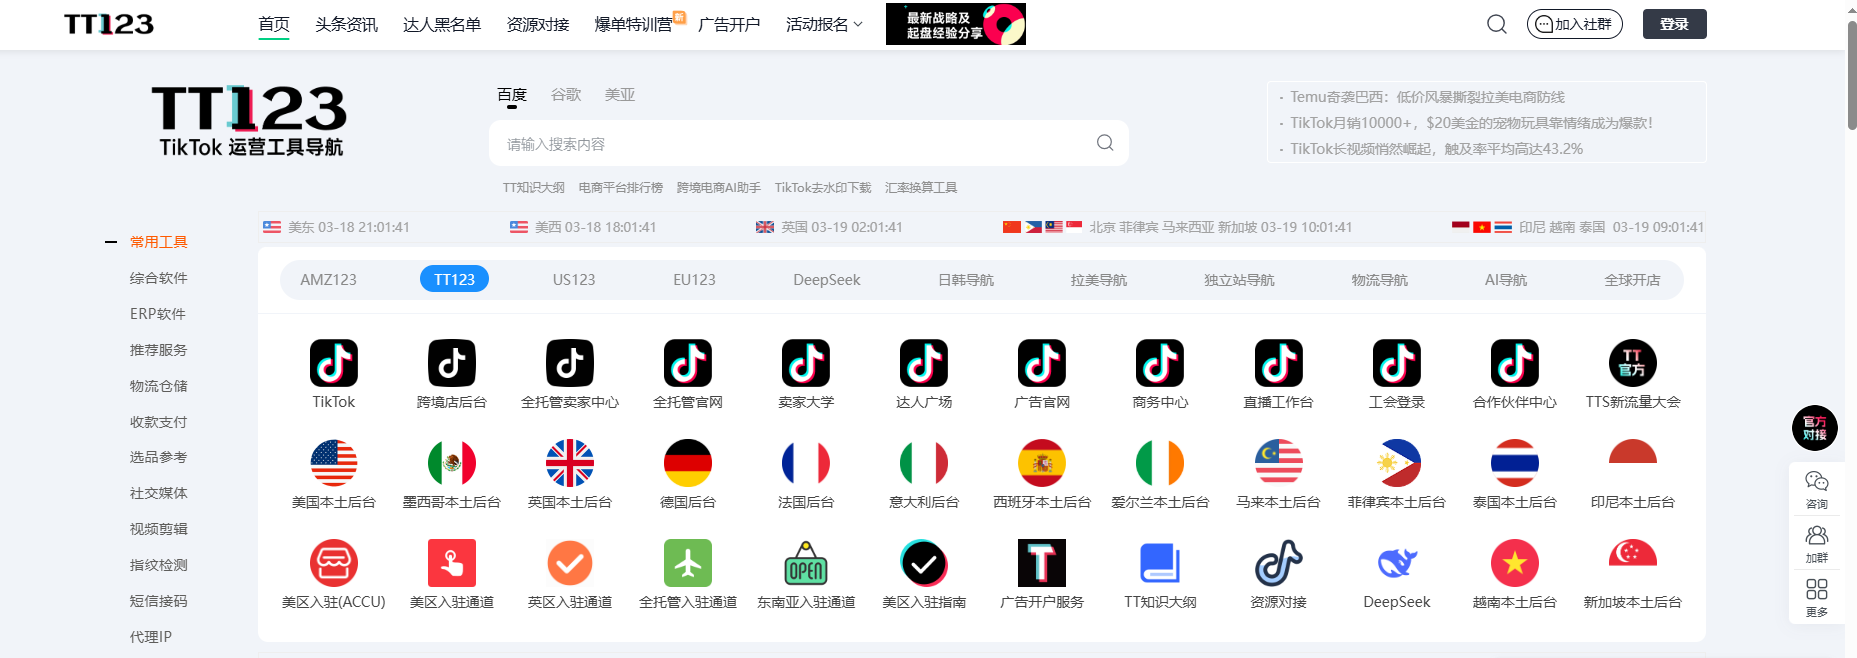Open 达人广场 icon
Image resolution: width=1857 pixels, height=658 pixels.
[x=924, y=363]
